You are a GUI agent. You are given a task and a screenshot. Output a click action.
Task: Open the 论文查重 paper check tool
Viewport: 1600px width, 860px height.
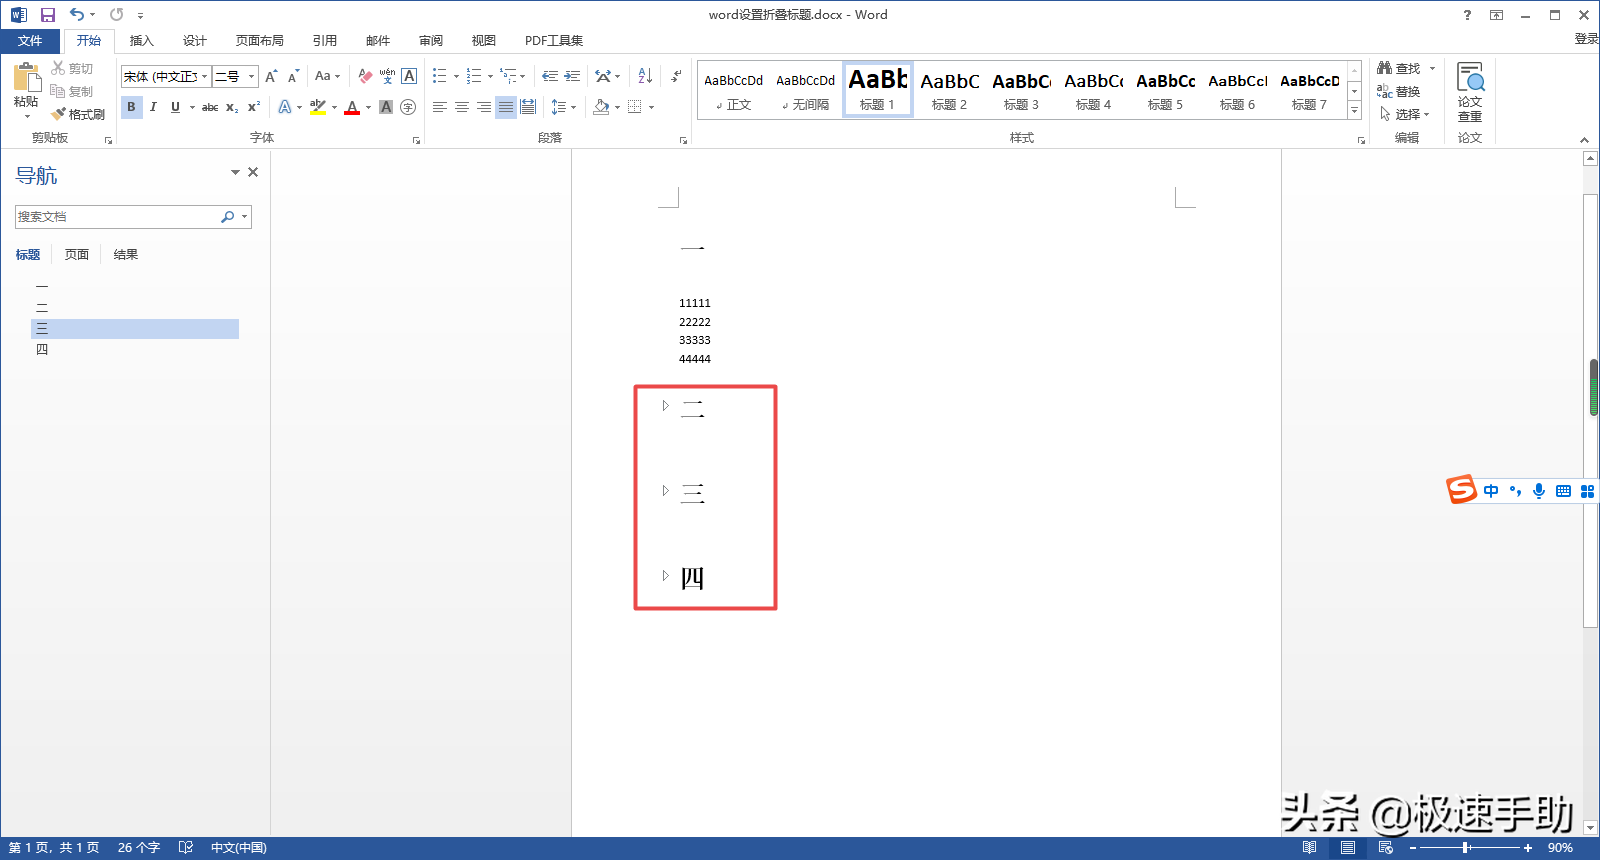(1469, 92)
